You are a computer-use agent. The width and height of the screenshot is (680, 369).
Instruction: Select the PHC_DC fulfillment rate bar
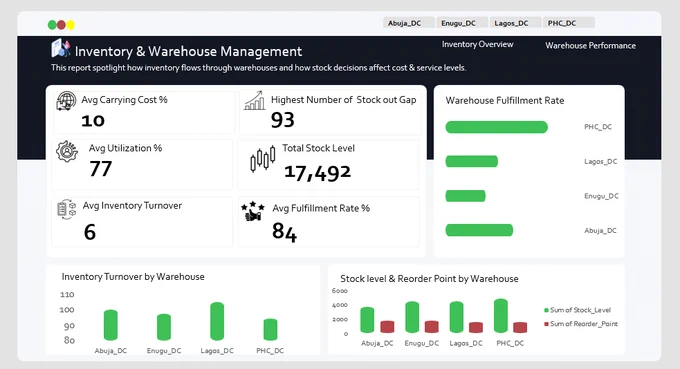(x=497, y=127)
